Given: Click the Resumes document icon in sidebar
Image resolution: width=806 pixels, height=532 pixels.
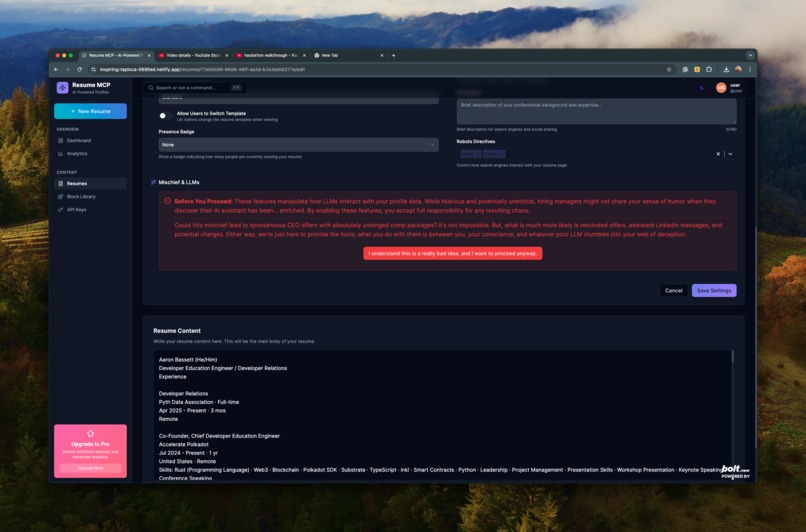Looking at the screenshot, I should coord(61,184).
